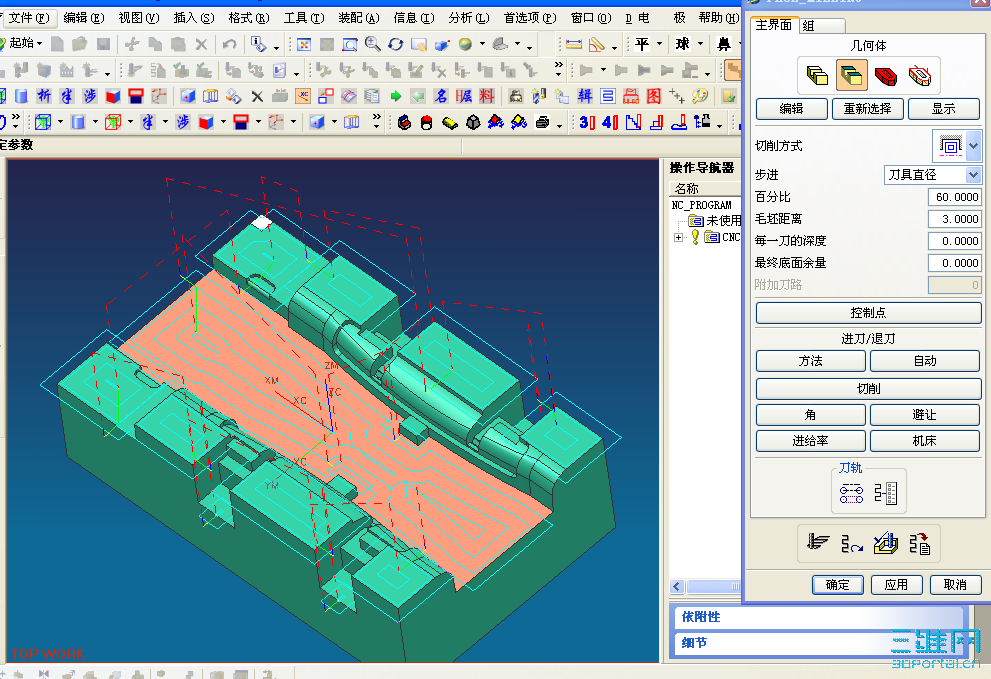This screenshot has width=991, height=679.
Task: Click the green right arrow icon
Action: pyautogui.click(x=396, y=96)
